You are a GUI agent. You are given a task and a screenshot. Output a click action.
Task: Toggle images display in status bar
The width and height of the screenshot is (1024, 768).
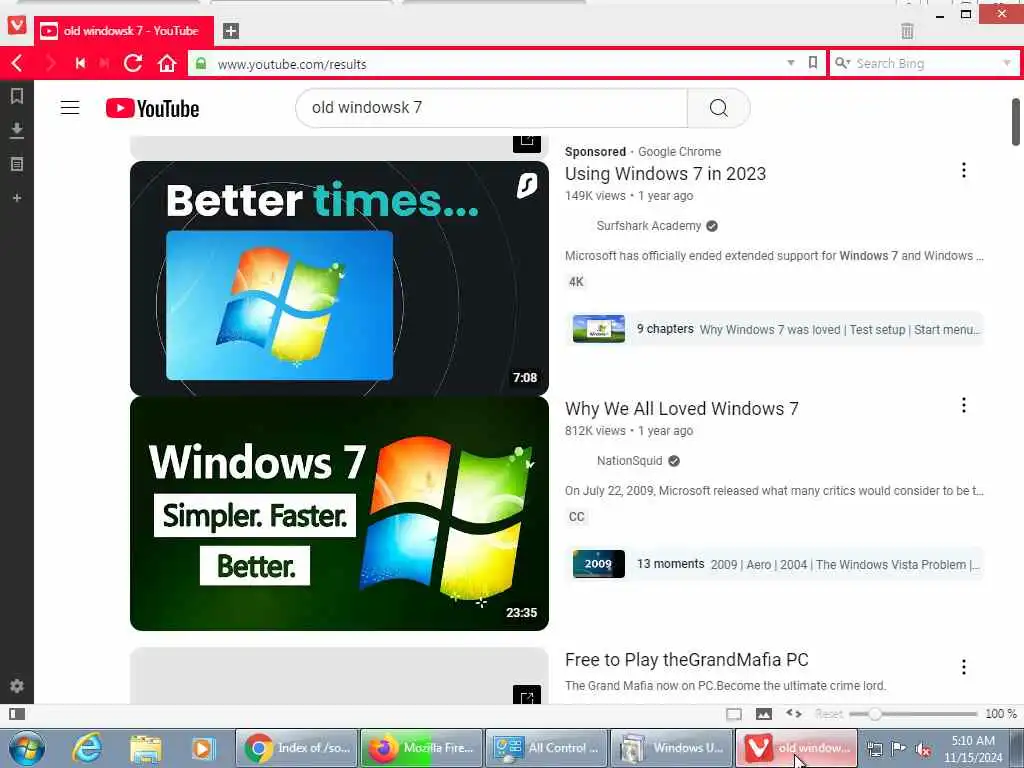pyautogui.click(x=763, y=714)
